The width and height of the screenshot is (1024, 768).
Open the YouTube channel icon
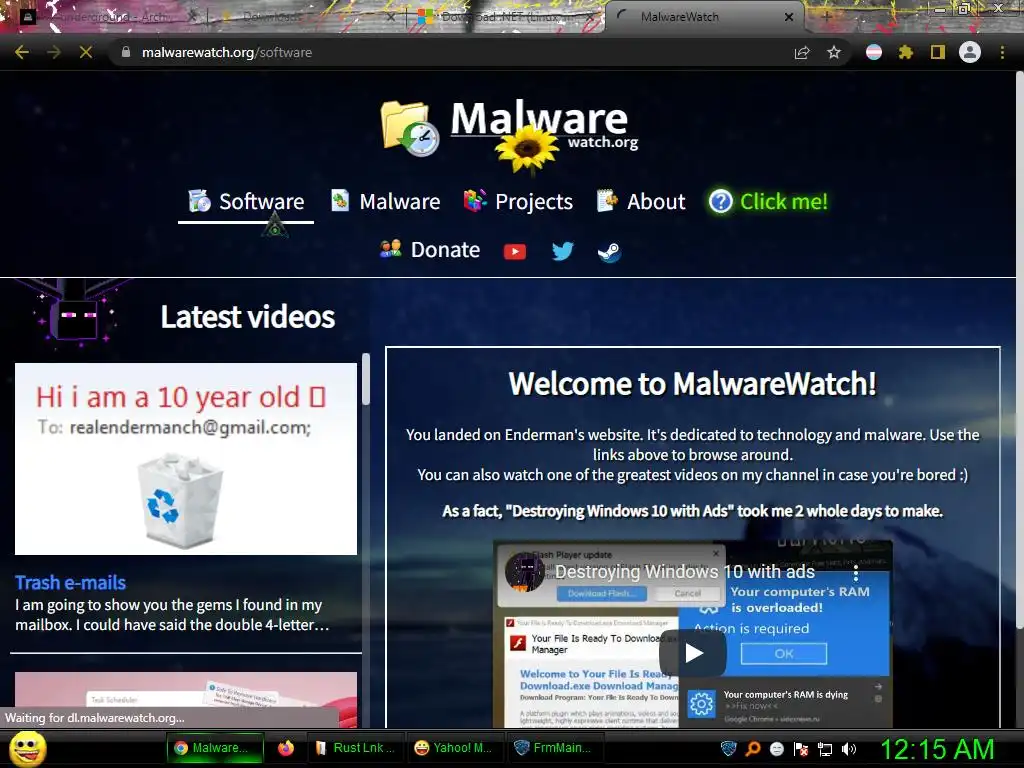click(515, 251)
